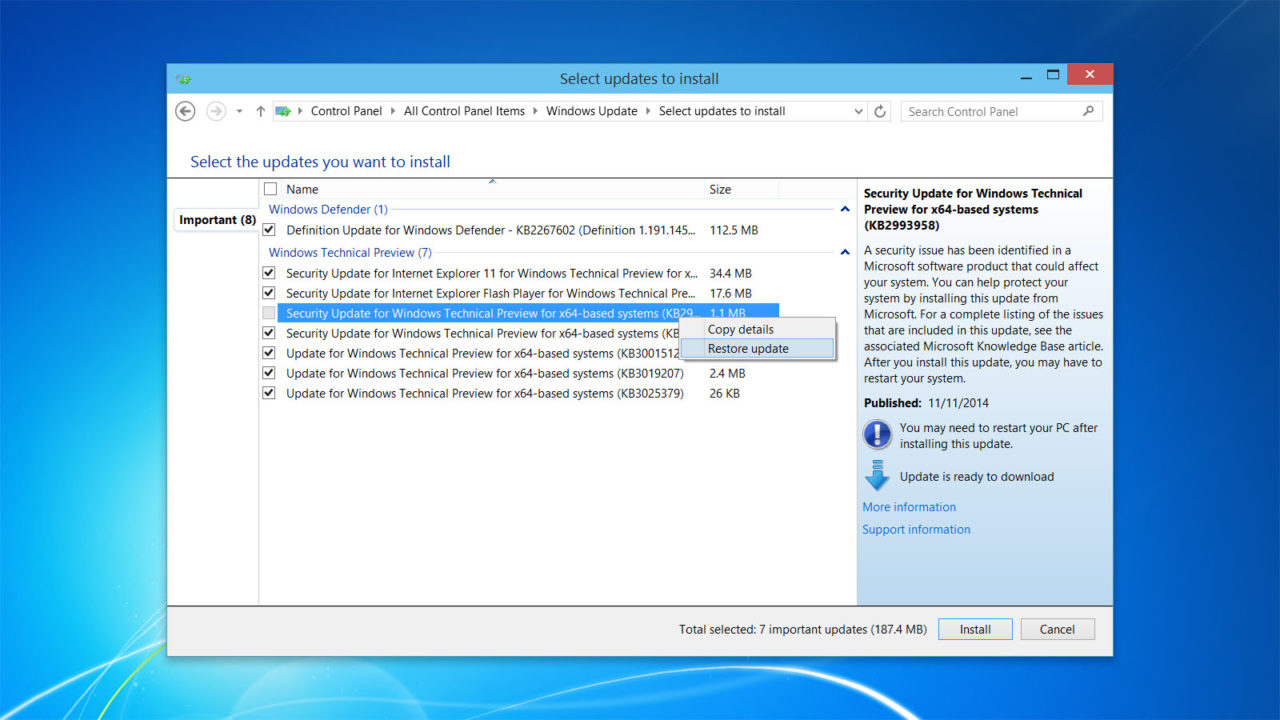Select the Windows Technical Preview (7) group header

click(x=350, y=253)
